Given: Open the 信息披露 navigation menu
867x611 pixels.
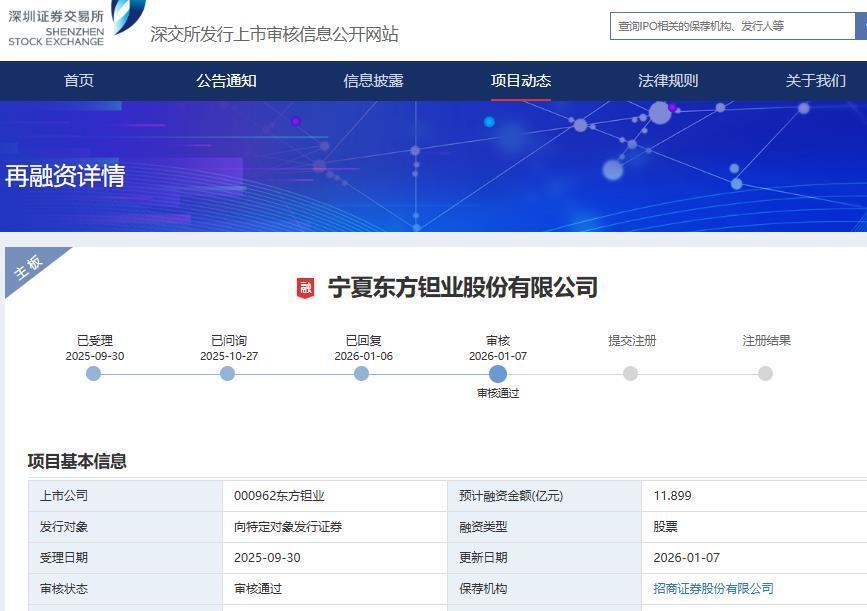Looking at the screenshot, I should click(x=372, y=81).
